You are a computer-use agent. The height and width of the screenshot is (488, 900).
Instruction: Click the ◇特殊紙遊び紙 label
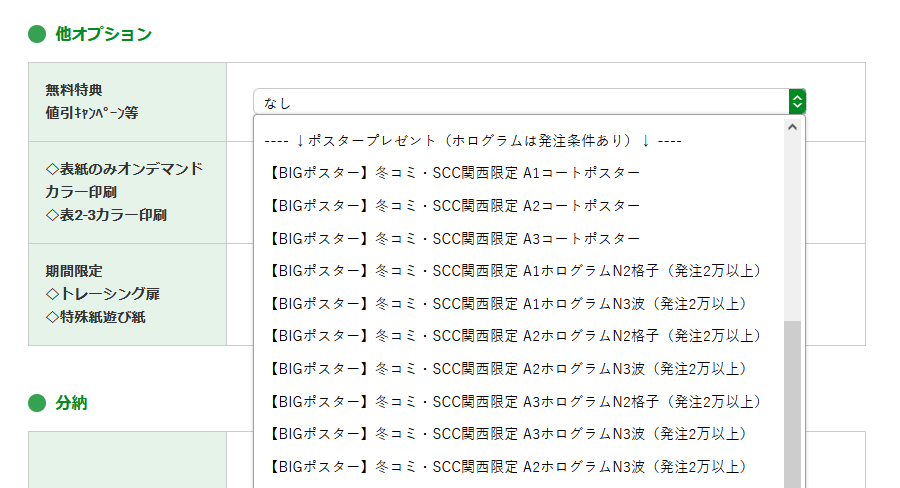click(95, 317)
